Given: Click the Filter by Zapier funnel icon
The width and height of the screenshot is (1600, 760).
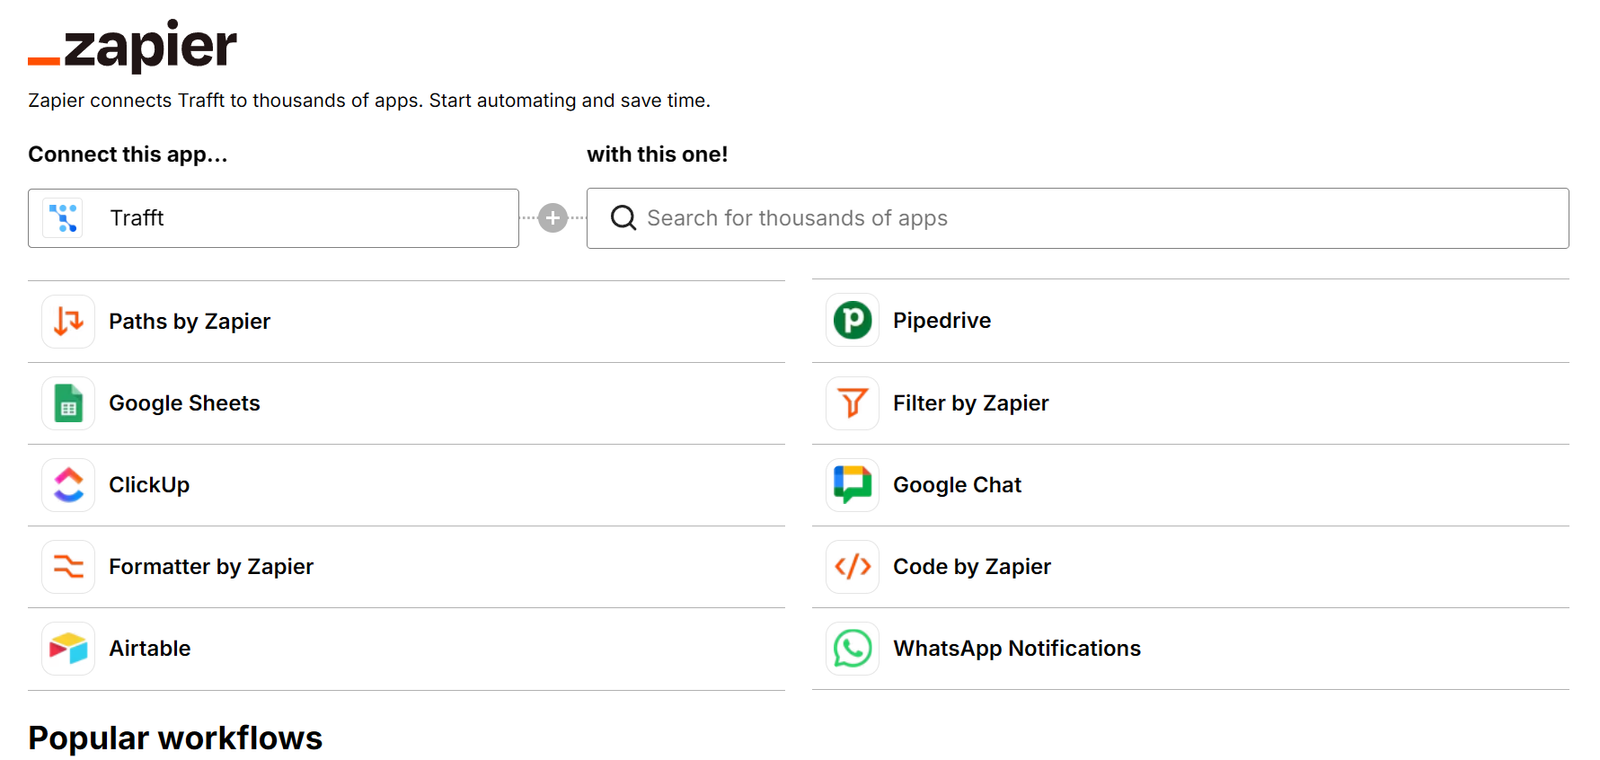Looking at the screenshot, I should tap(852, 403).
